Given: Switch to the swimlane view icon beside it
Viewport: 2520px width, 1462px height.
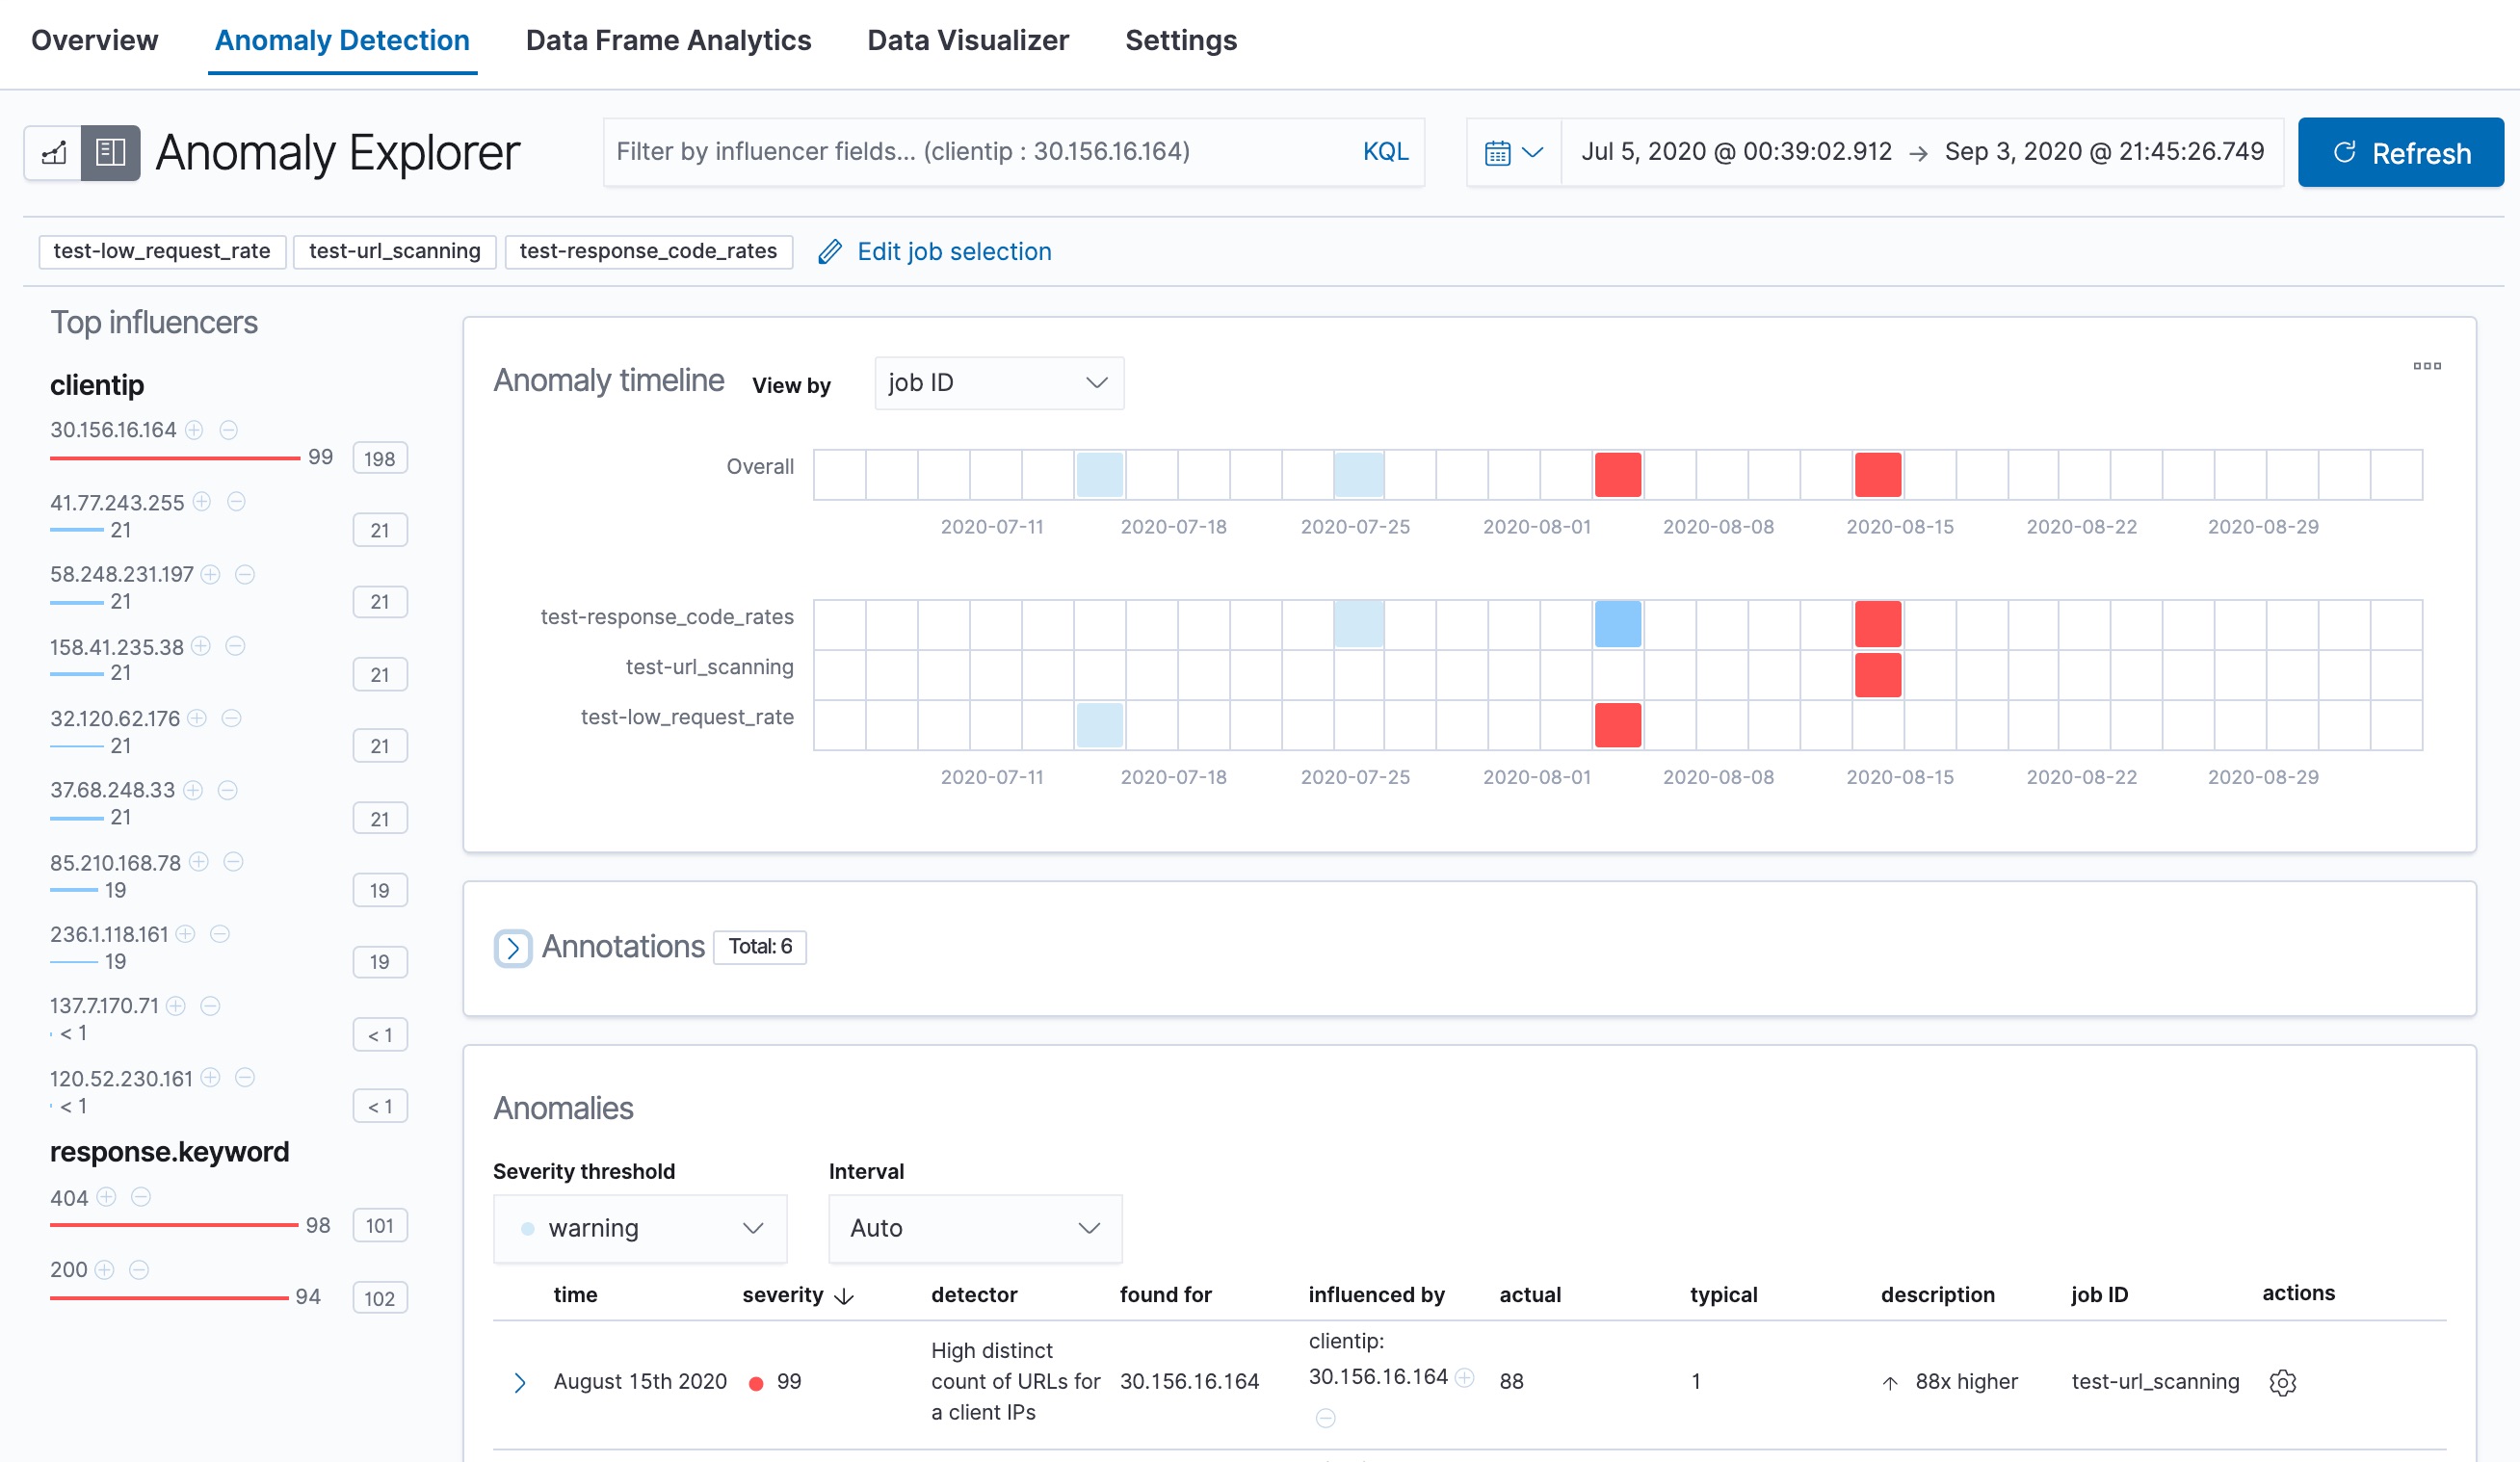Looking at the screenshot, I should (x=111, y=152).
